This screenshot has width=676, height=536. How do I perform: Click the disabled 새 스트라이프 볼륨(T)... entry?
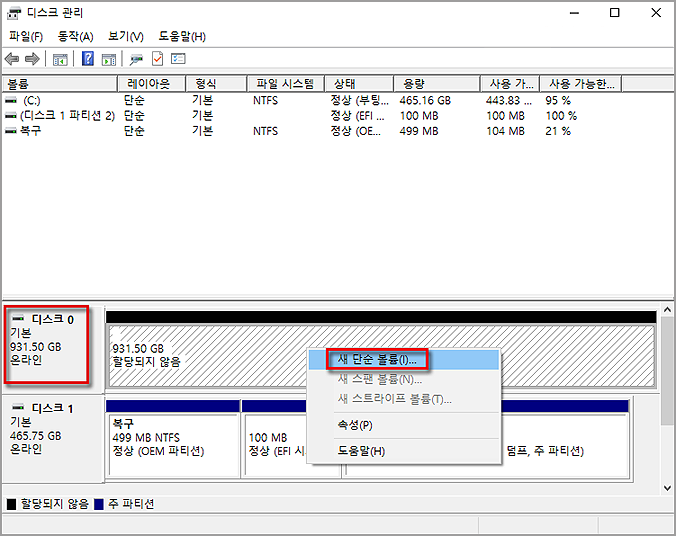pos(404,399)
